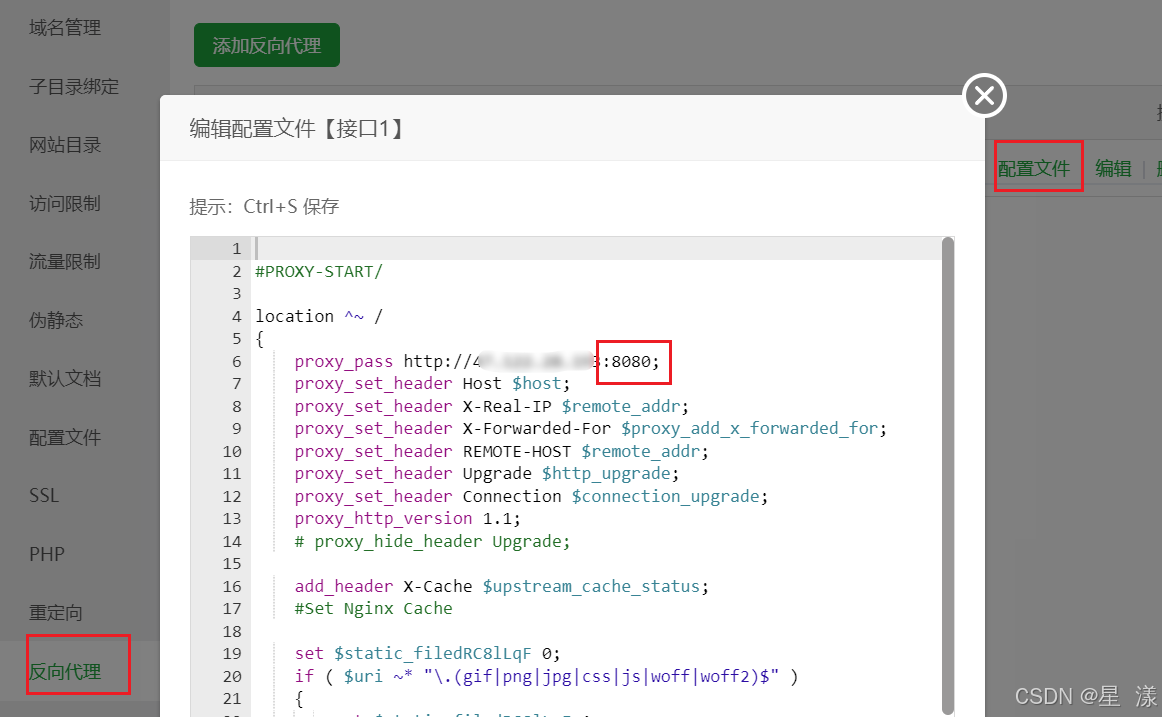Click the 'Upgrade $http_upgrade' line
The height and width of the screenshot is (717, 1162).
click(x=487, y=473)
